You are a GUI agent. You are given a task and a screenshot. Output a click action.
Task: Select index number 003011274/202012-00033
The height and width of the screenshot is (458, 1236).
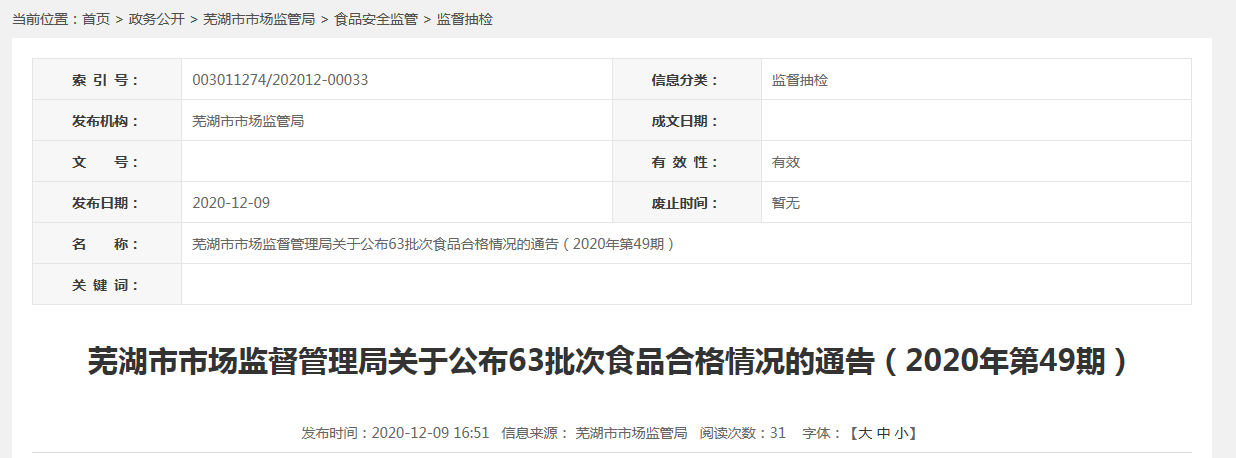(x=280, y=80)
